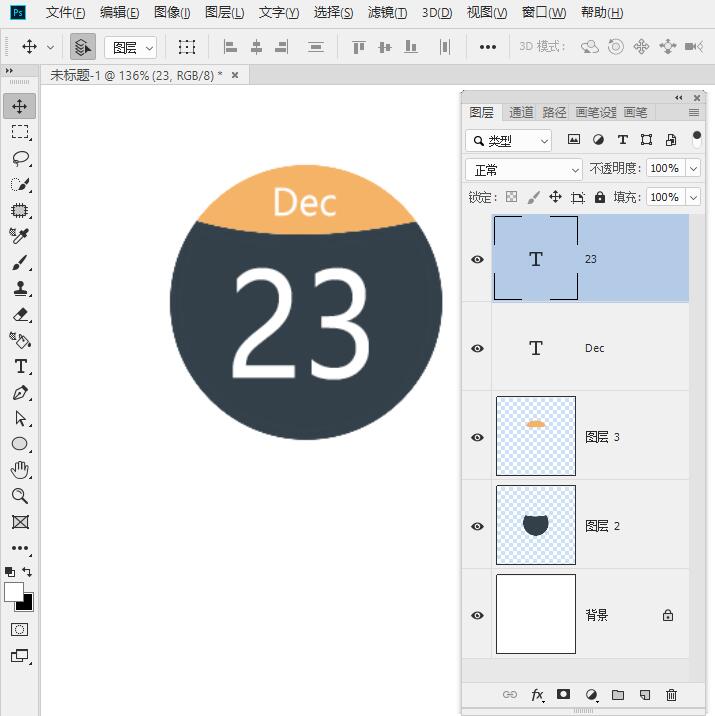Choose the Clone Stamp tool
Image resolution: width=715 pixels, height=716 pixels.
(x=20, y=289)
